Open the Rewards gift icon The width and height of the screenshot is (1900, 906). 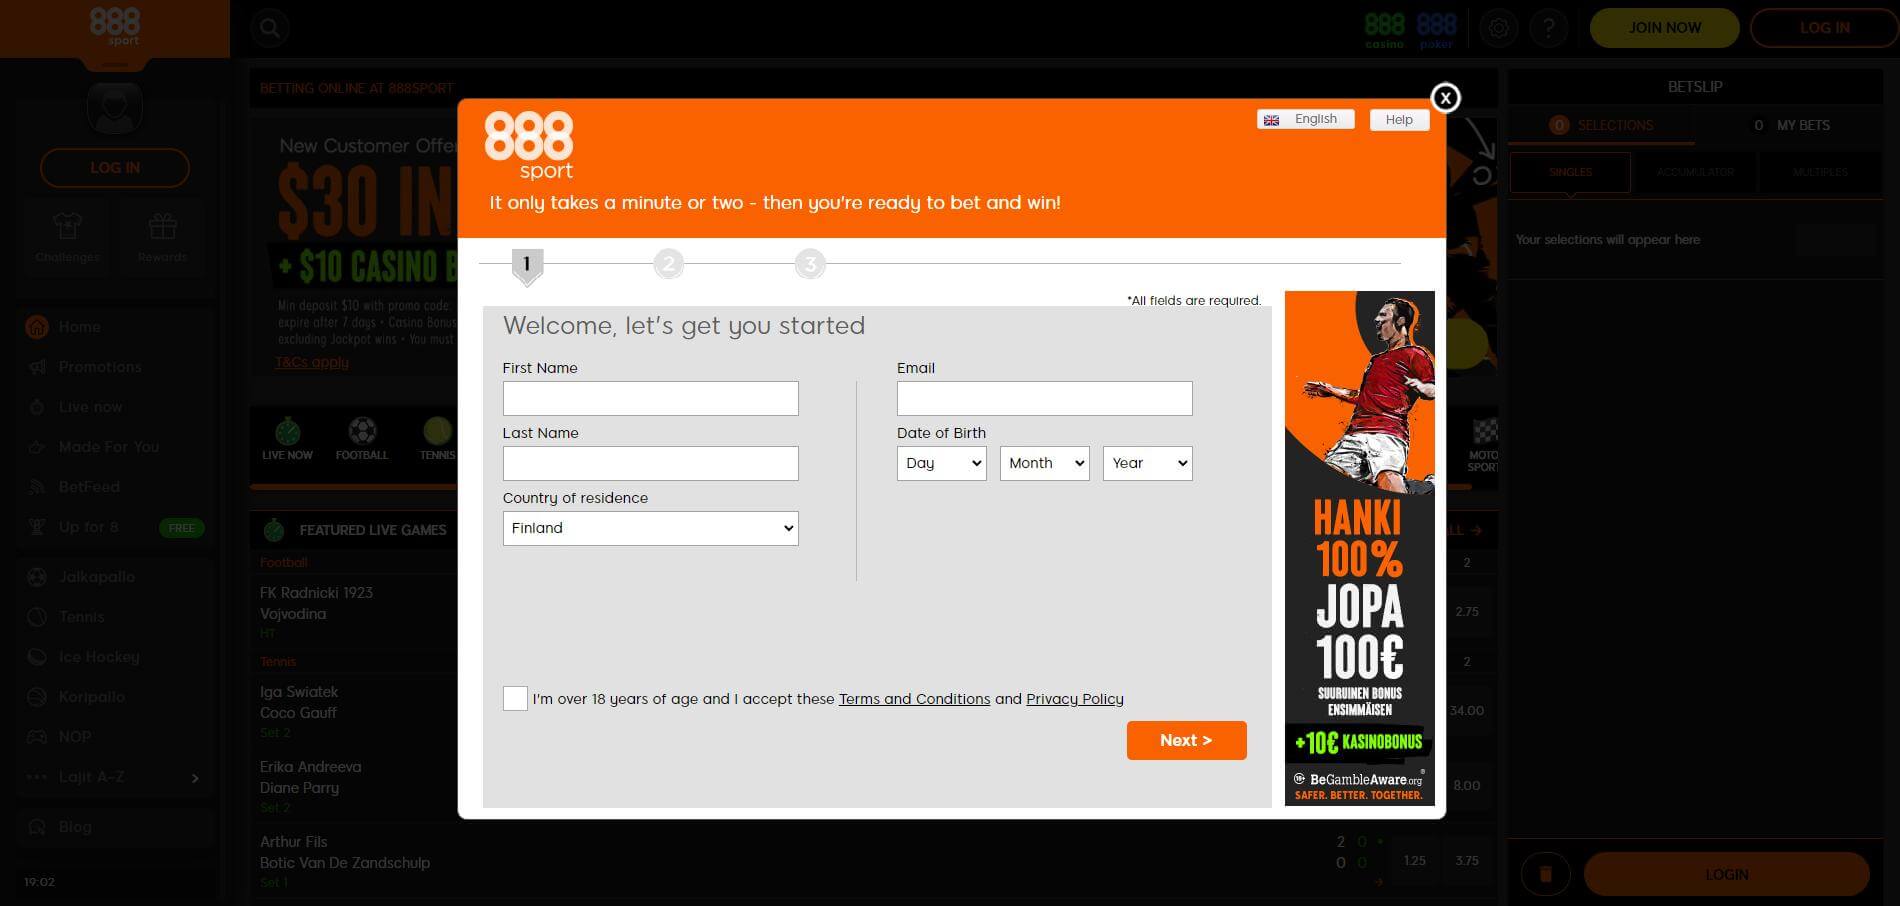(x=161, y=237)
